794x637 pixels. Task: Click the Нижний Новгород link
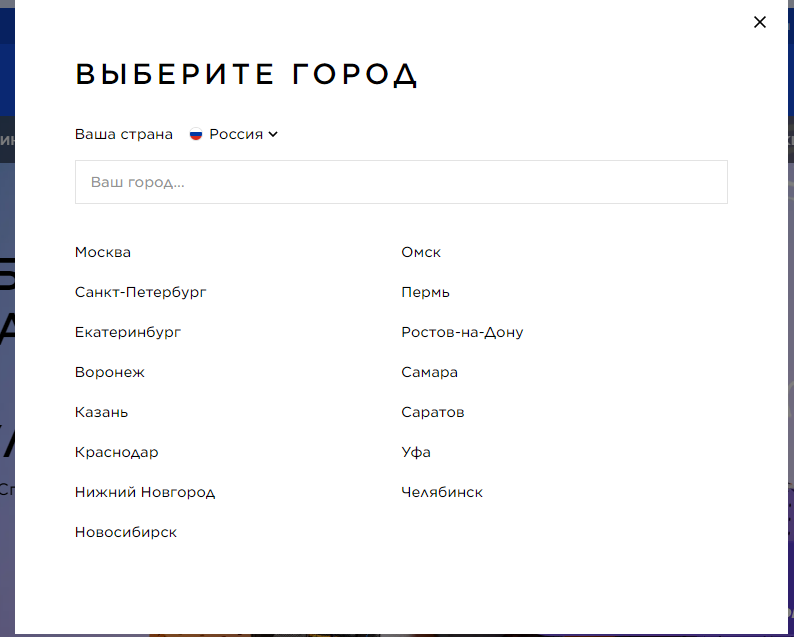(145, 492)
